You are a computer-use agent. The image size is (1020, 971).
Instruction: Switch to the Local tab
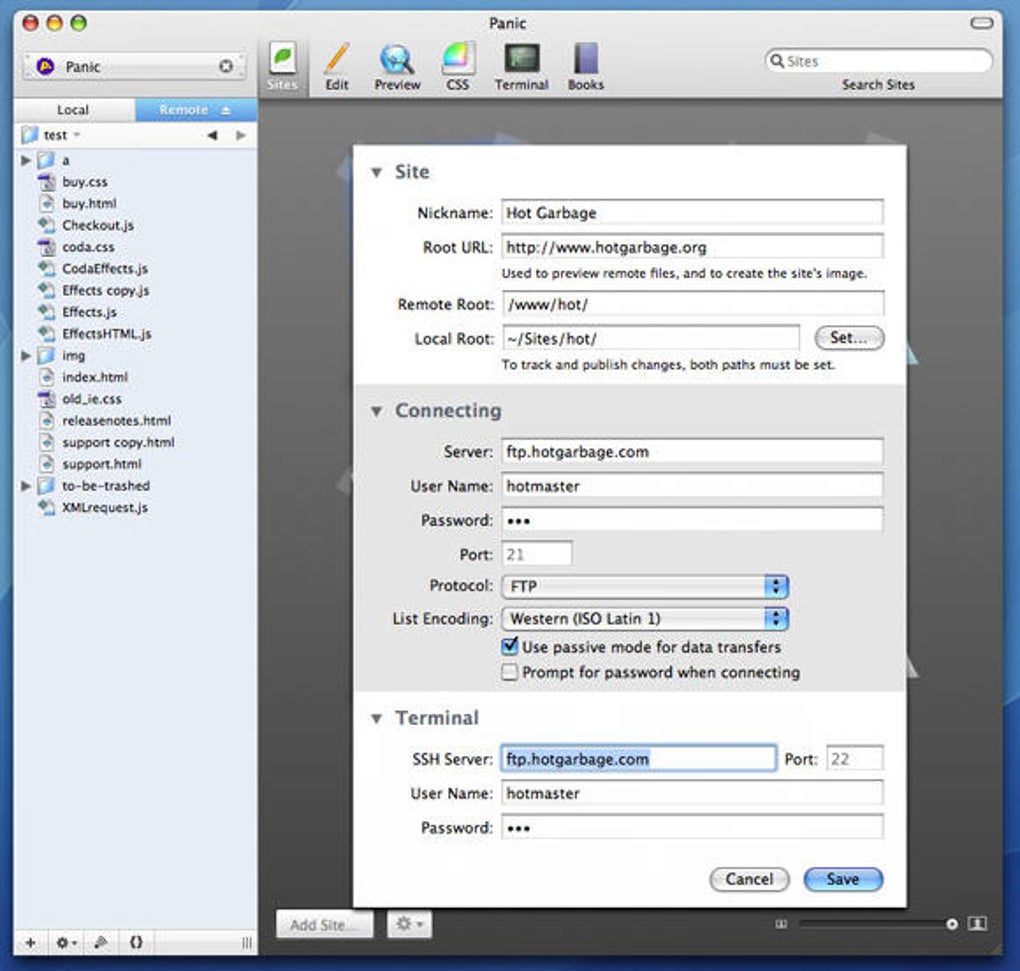point(73,110)
